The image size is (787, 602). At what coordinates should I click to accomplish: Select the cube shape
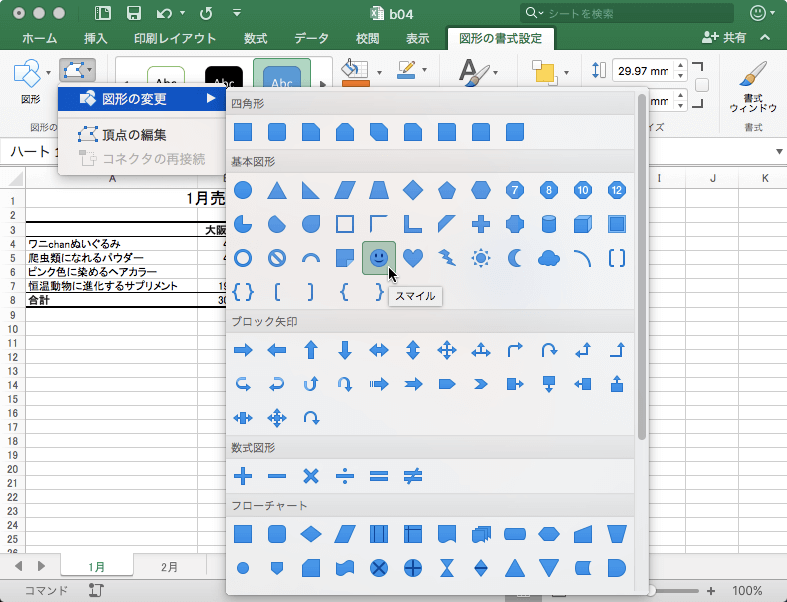click(x=583, y=223)
